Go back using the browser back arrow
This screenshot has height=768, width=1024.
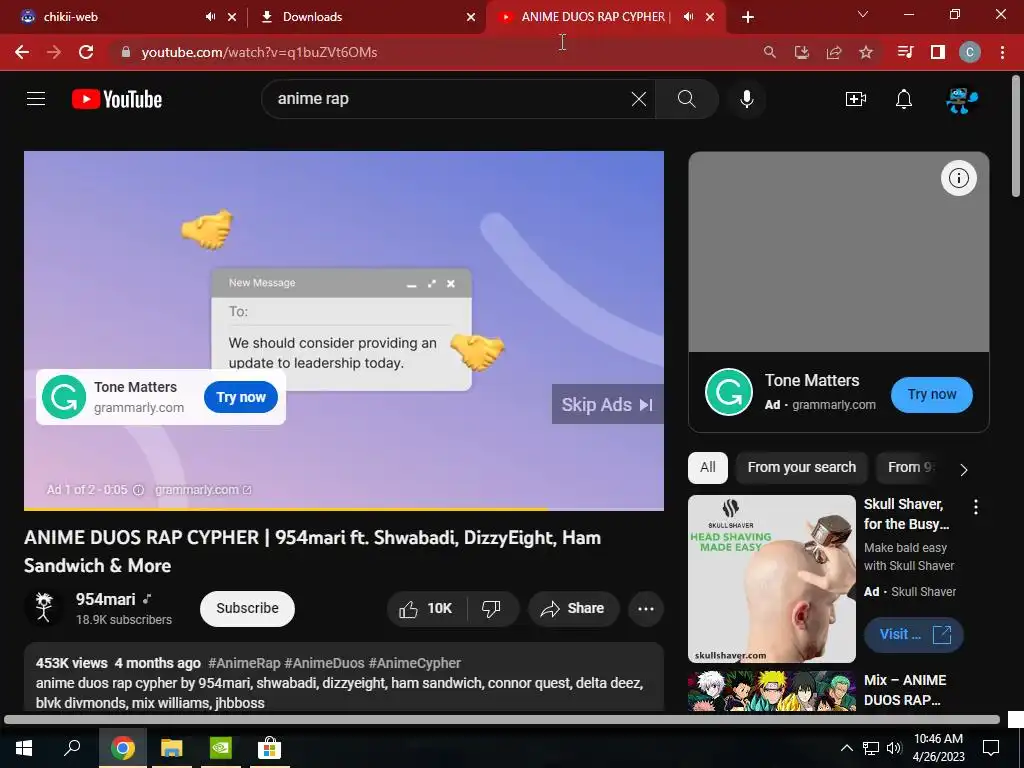tap(22, 52)
